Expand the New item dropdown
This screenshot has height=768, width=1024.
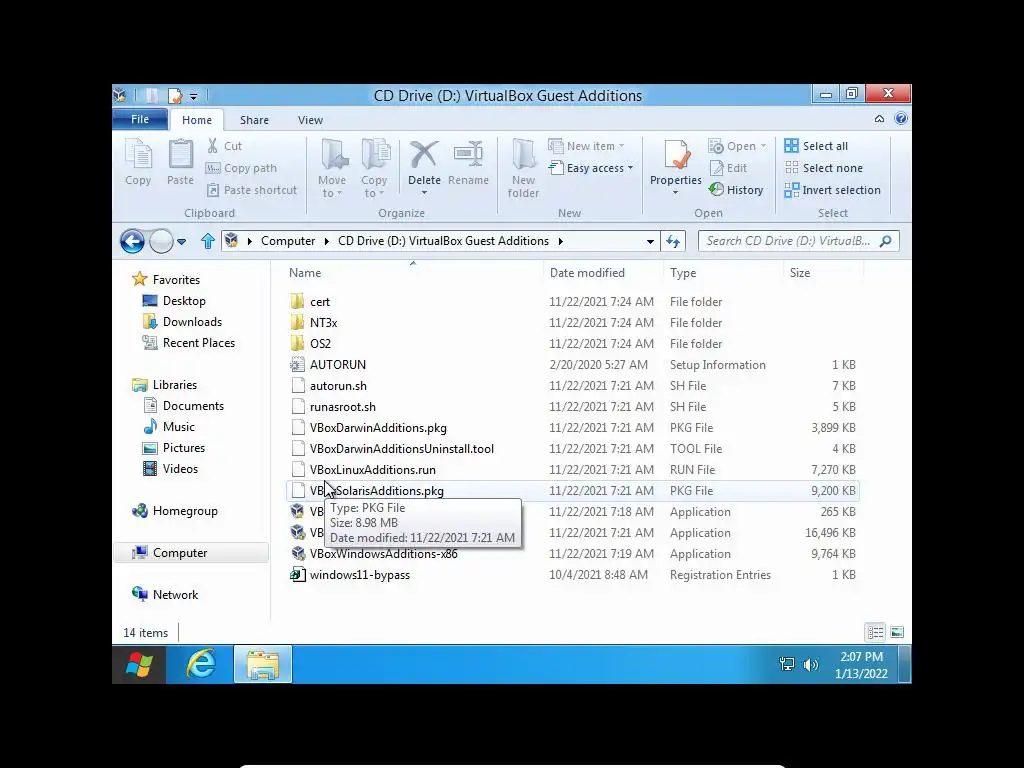586,146
